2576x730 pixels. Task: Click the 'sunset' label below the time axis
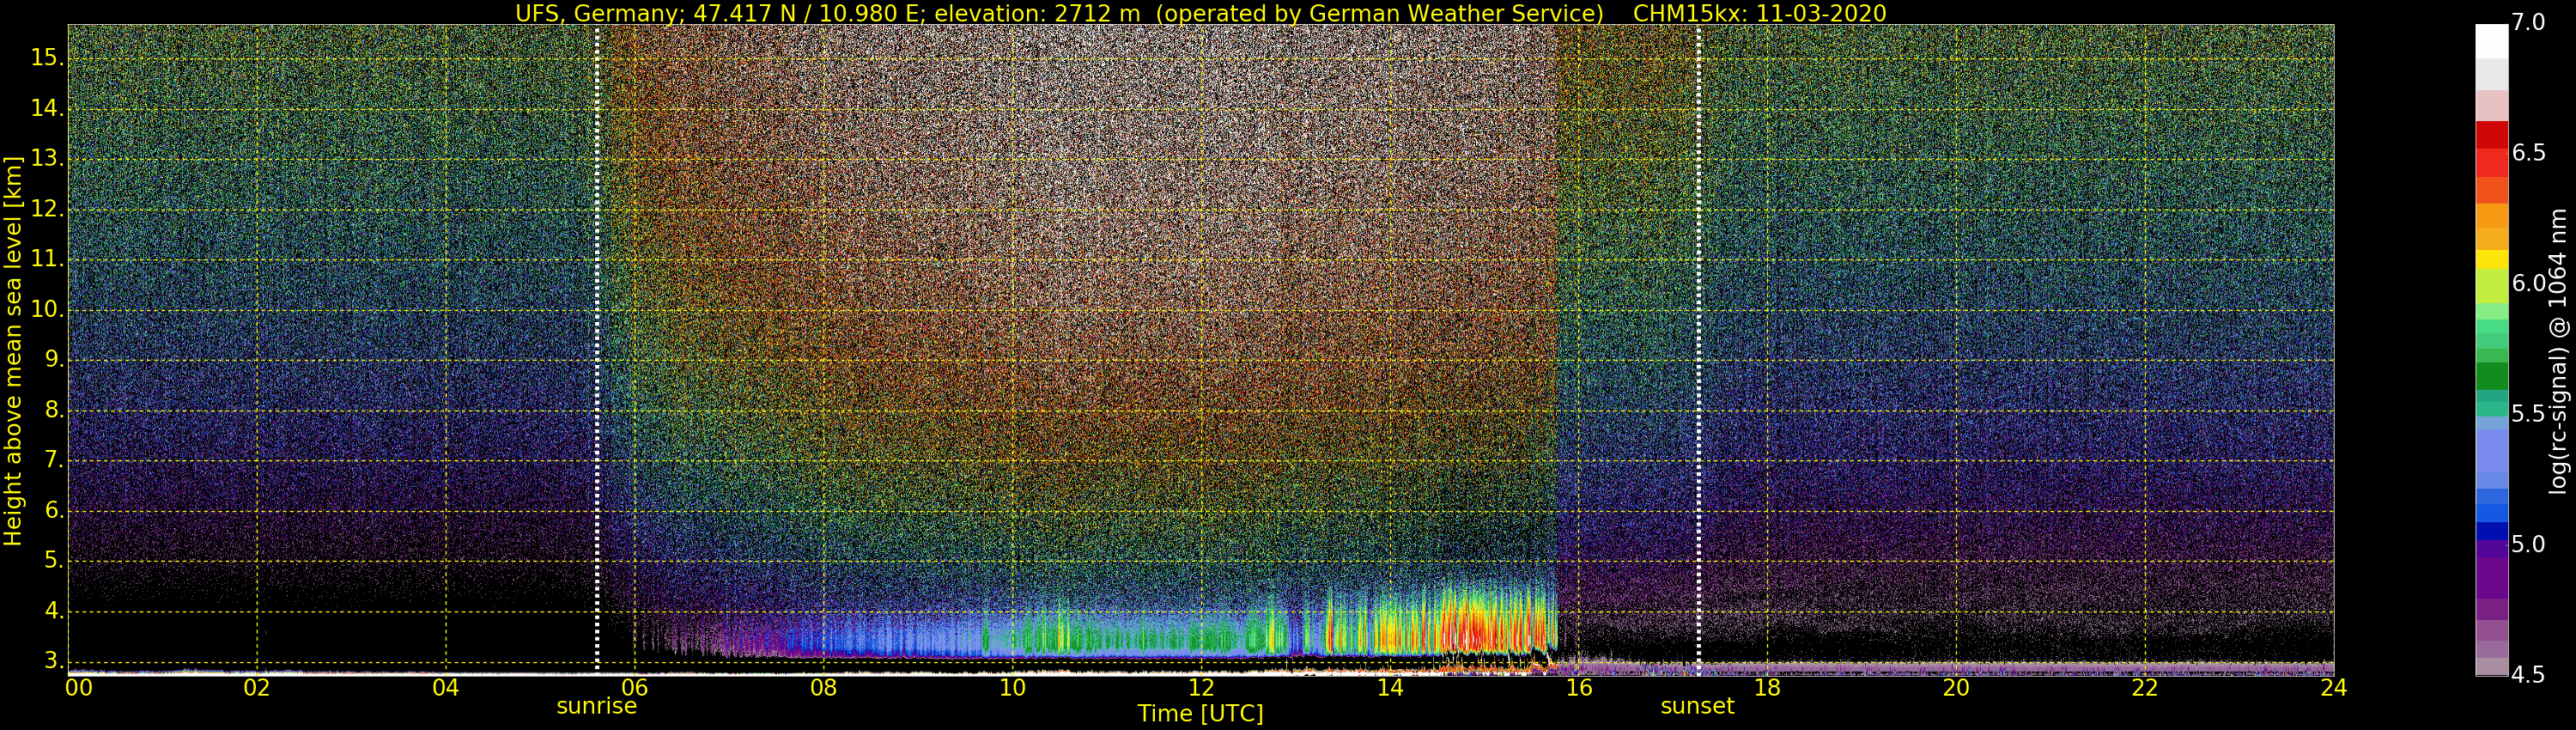coord(1697,706)
